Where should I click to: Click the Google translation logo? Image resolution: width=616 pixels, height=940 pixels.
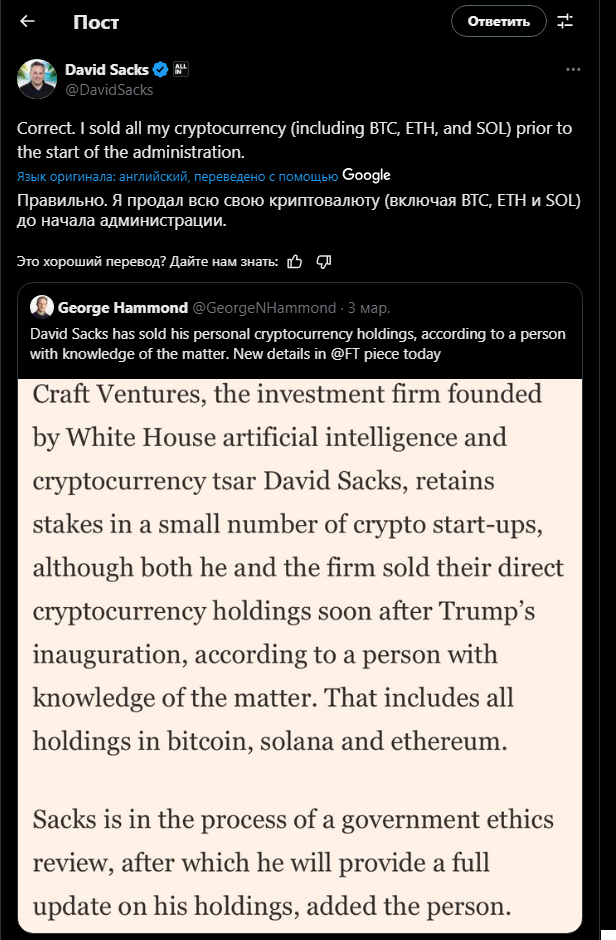point(366,175)
